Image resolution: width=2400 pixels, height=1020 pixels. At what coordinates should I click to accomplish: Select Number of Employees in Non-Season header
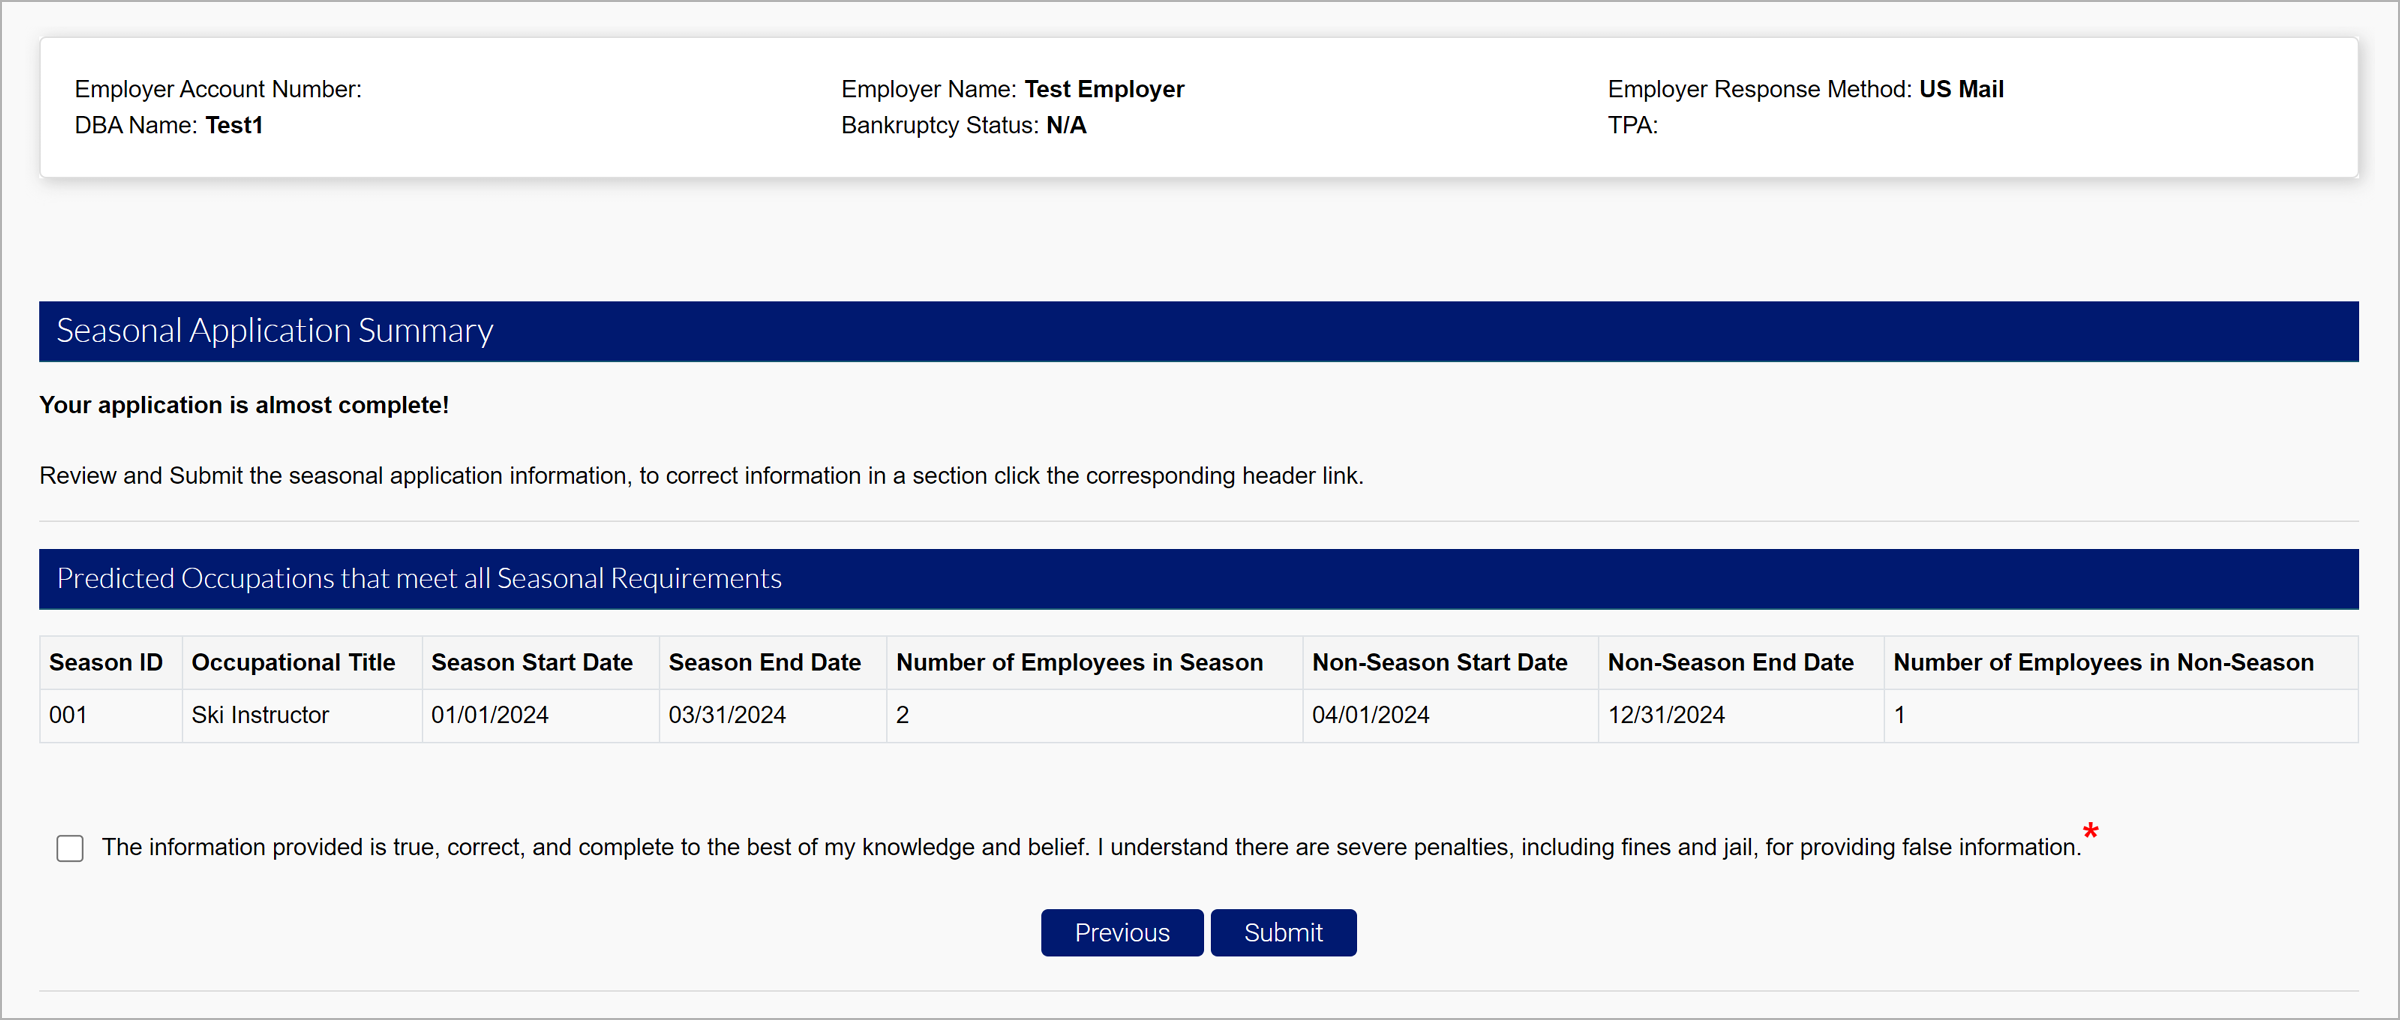[x=2103, y=662]
